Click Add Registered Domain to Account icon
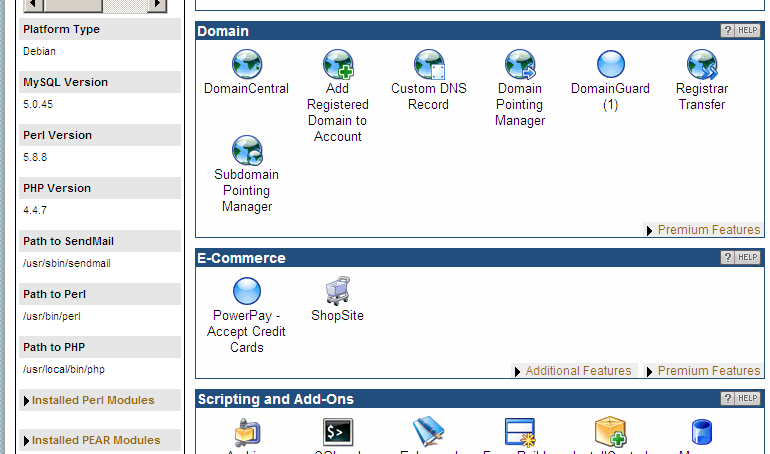 tap(337, 66)
